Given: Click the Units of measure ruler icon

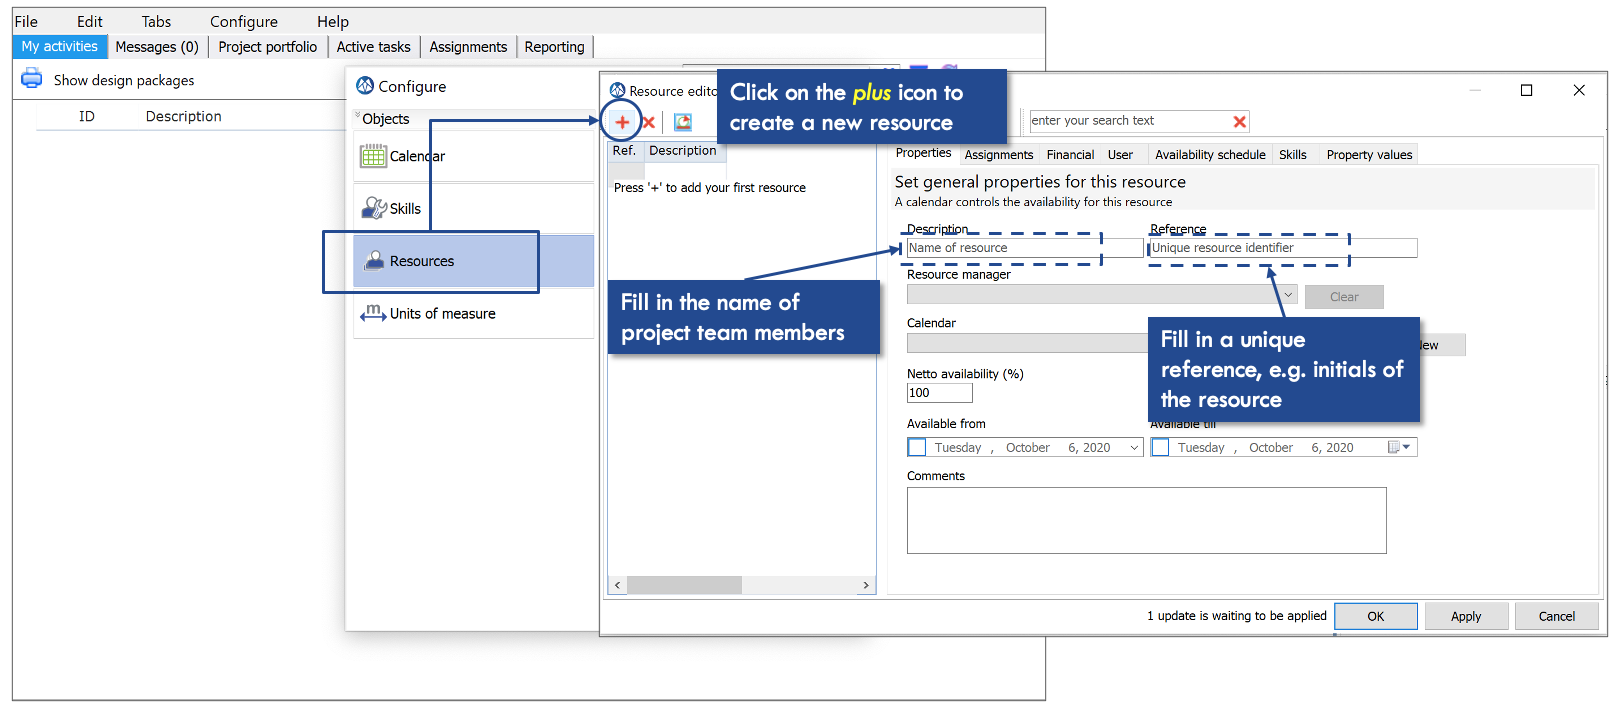Looking at the screenshot, I should 373,313.
